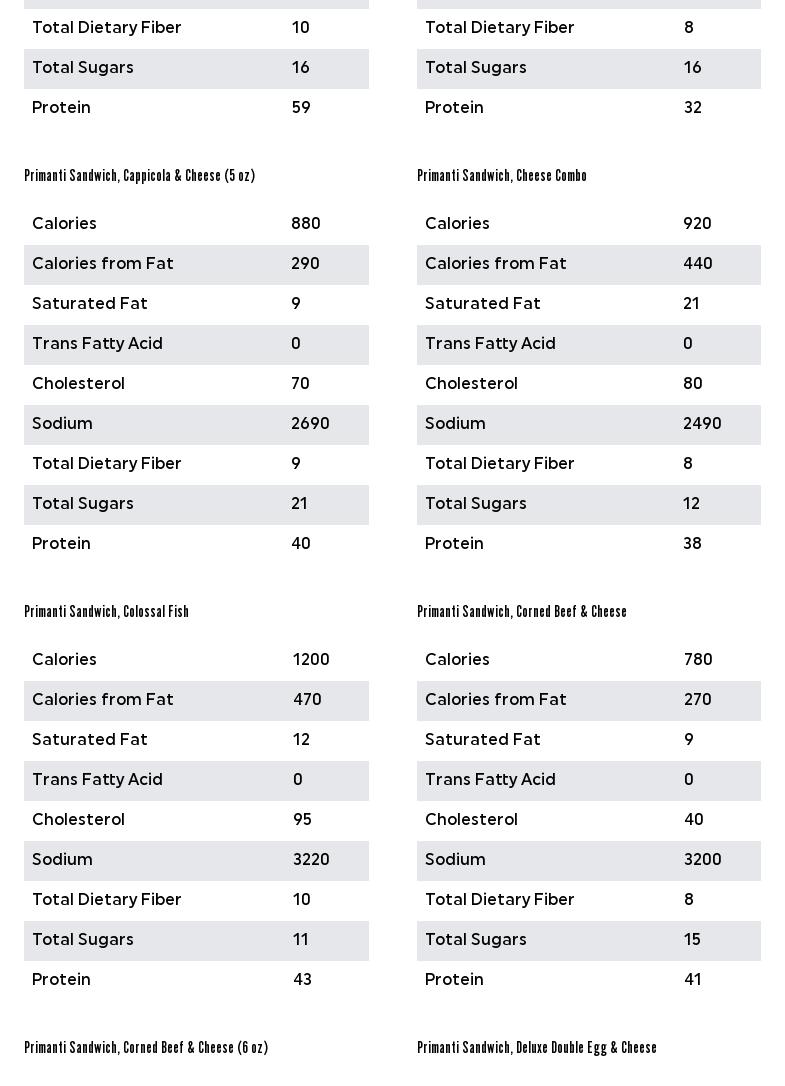Select the cholesterol value 95
The image size is (785, 1086).
(x=302, y=820)
